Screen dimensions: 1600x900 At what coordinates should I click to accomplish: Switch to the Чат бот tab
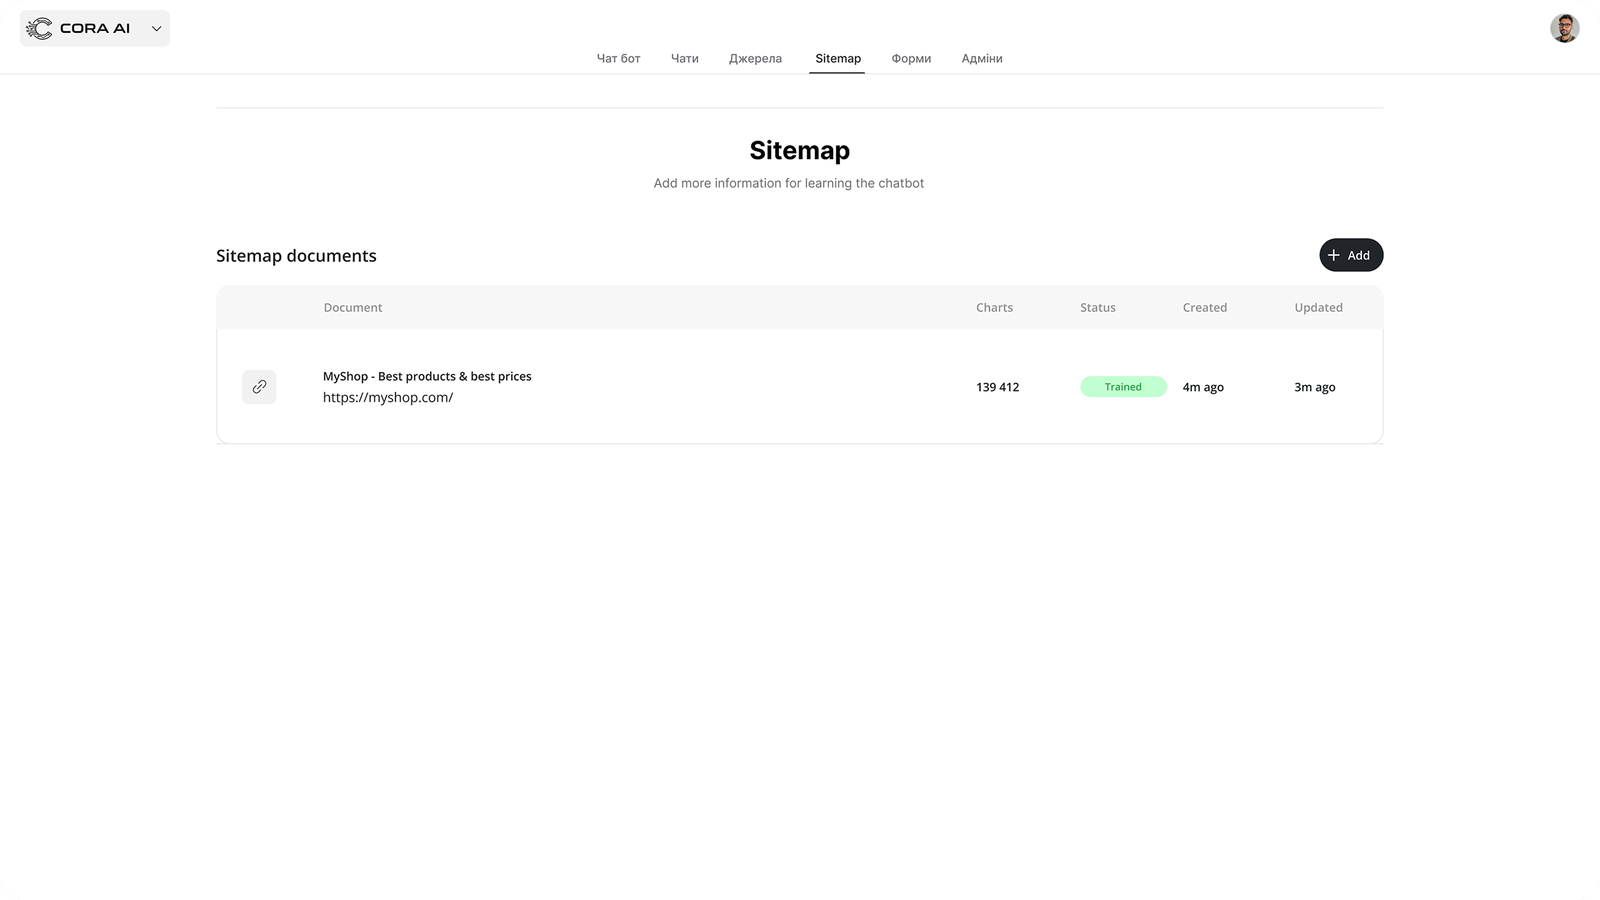618,59
